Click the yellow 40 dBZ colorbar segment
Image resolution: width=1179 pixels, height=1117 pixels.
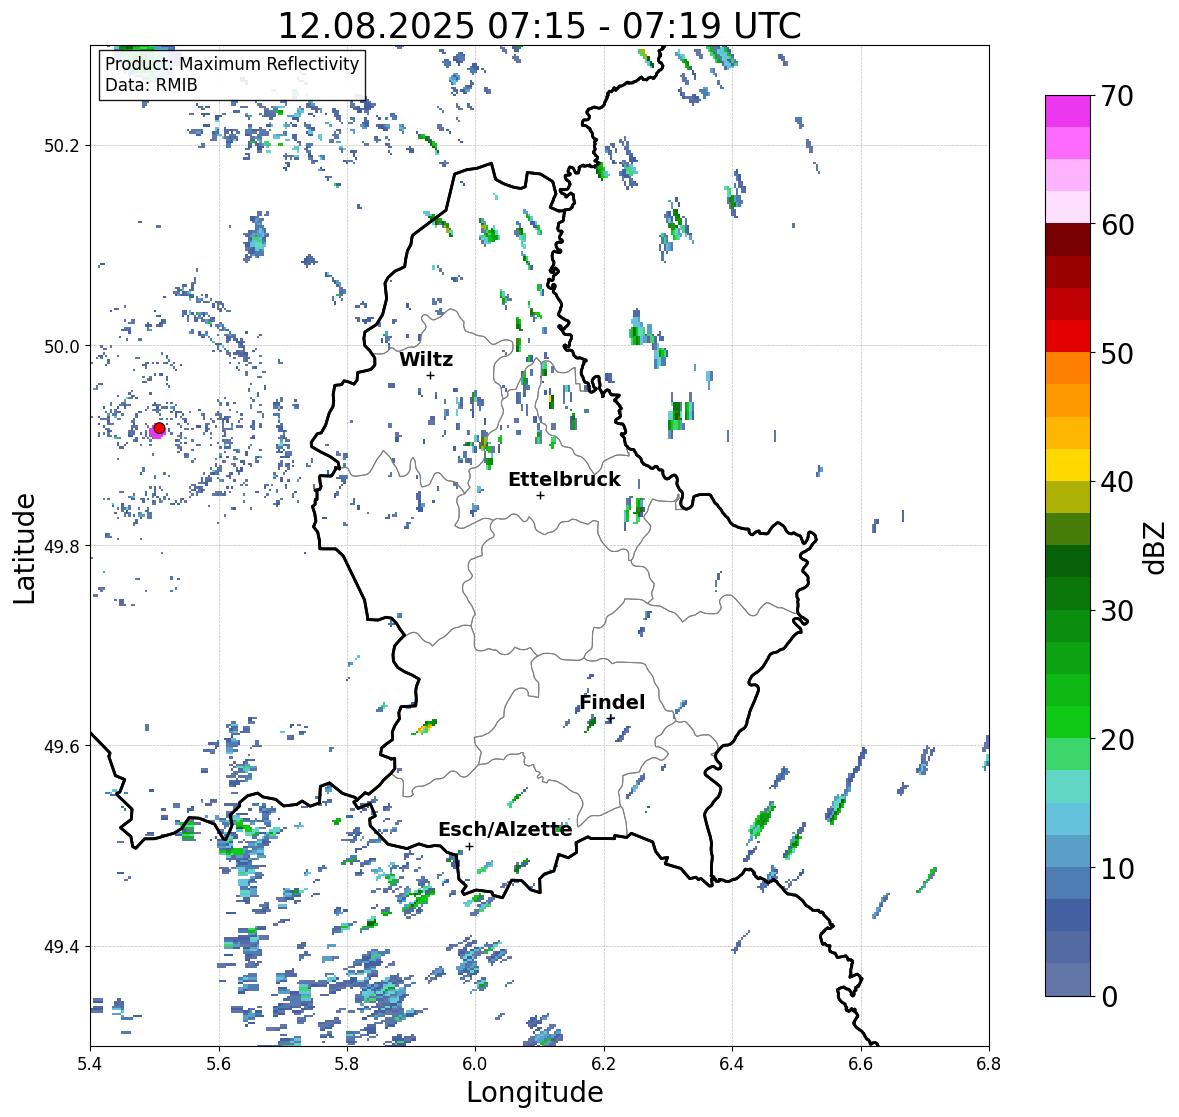tap(1068, 465)
